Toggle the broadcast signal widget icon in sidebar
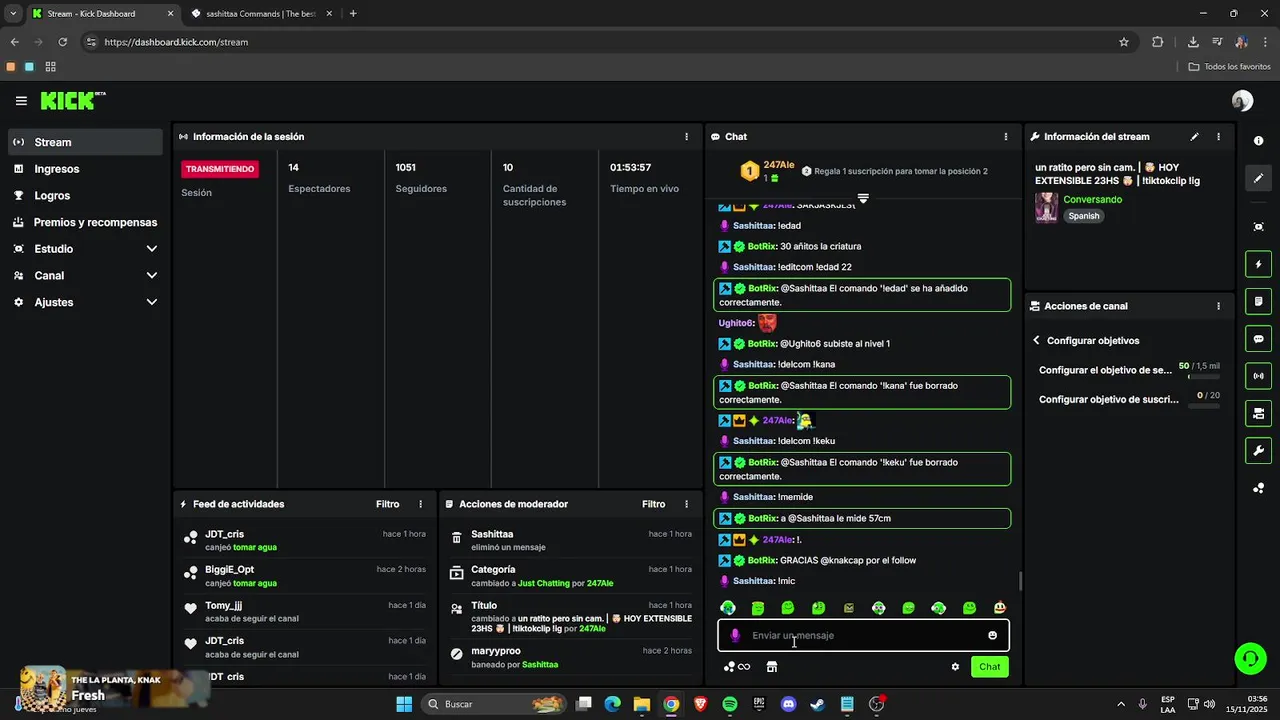 [x=1258, y=376]
